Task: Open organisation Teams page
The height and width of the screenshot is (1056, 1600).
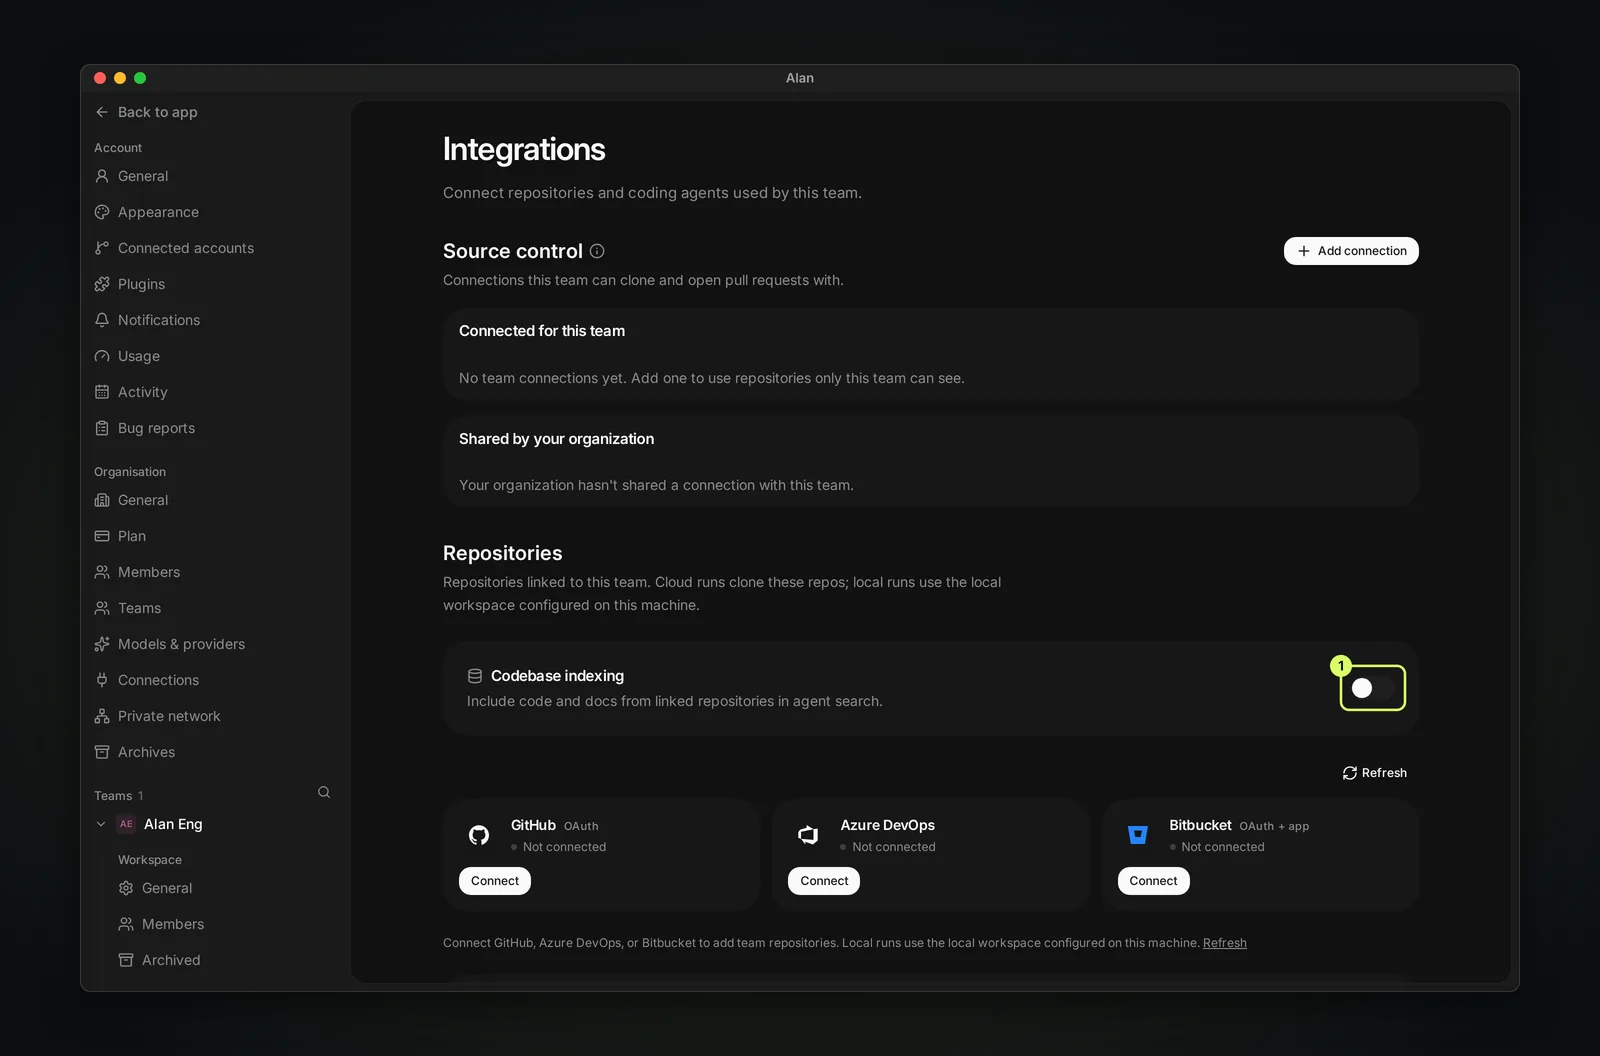Action: pyautogui.click(x=139, y=608)
